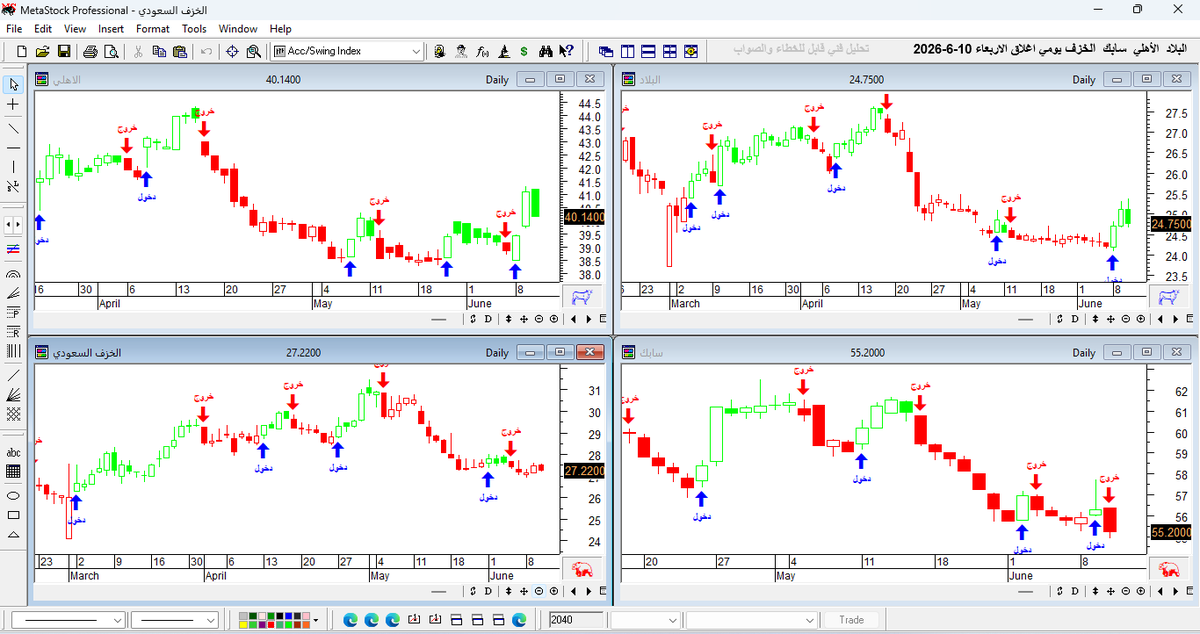This screenshot has height=634, width=1200.
Task: Pick the yellow swatch in color palette
Action: click(x=243, y=624)
